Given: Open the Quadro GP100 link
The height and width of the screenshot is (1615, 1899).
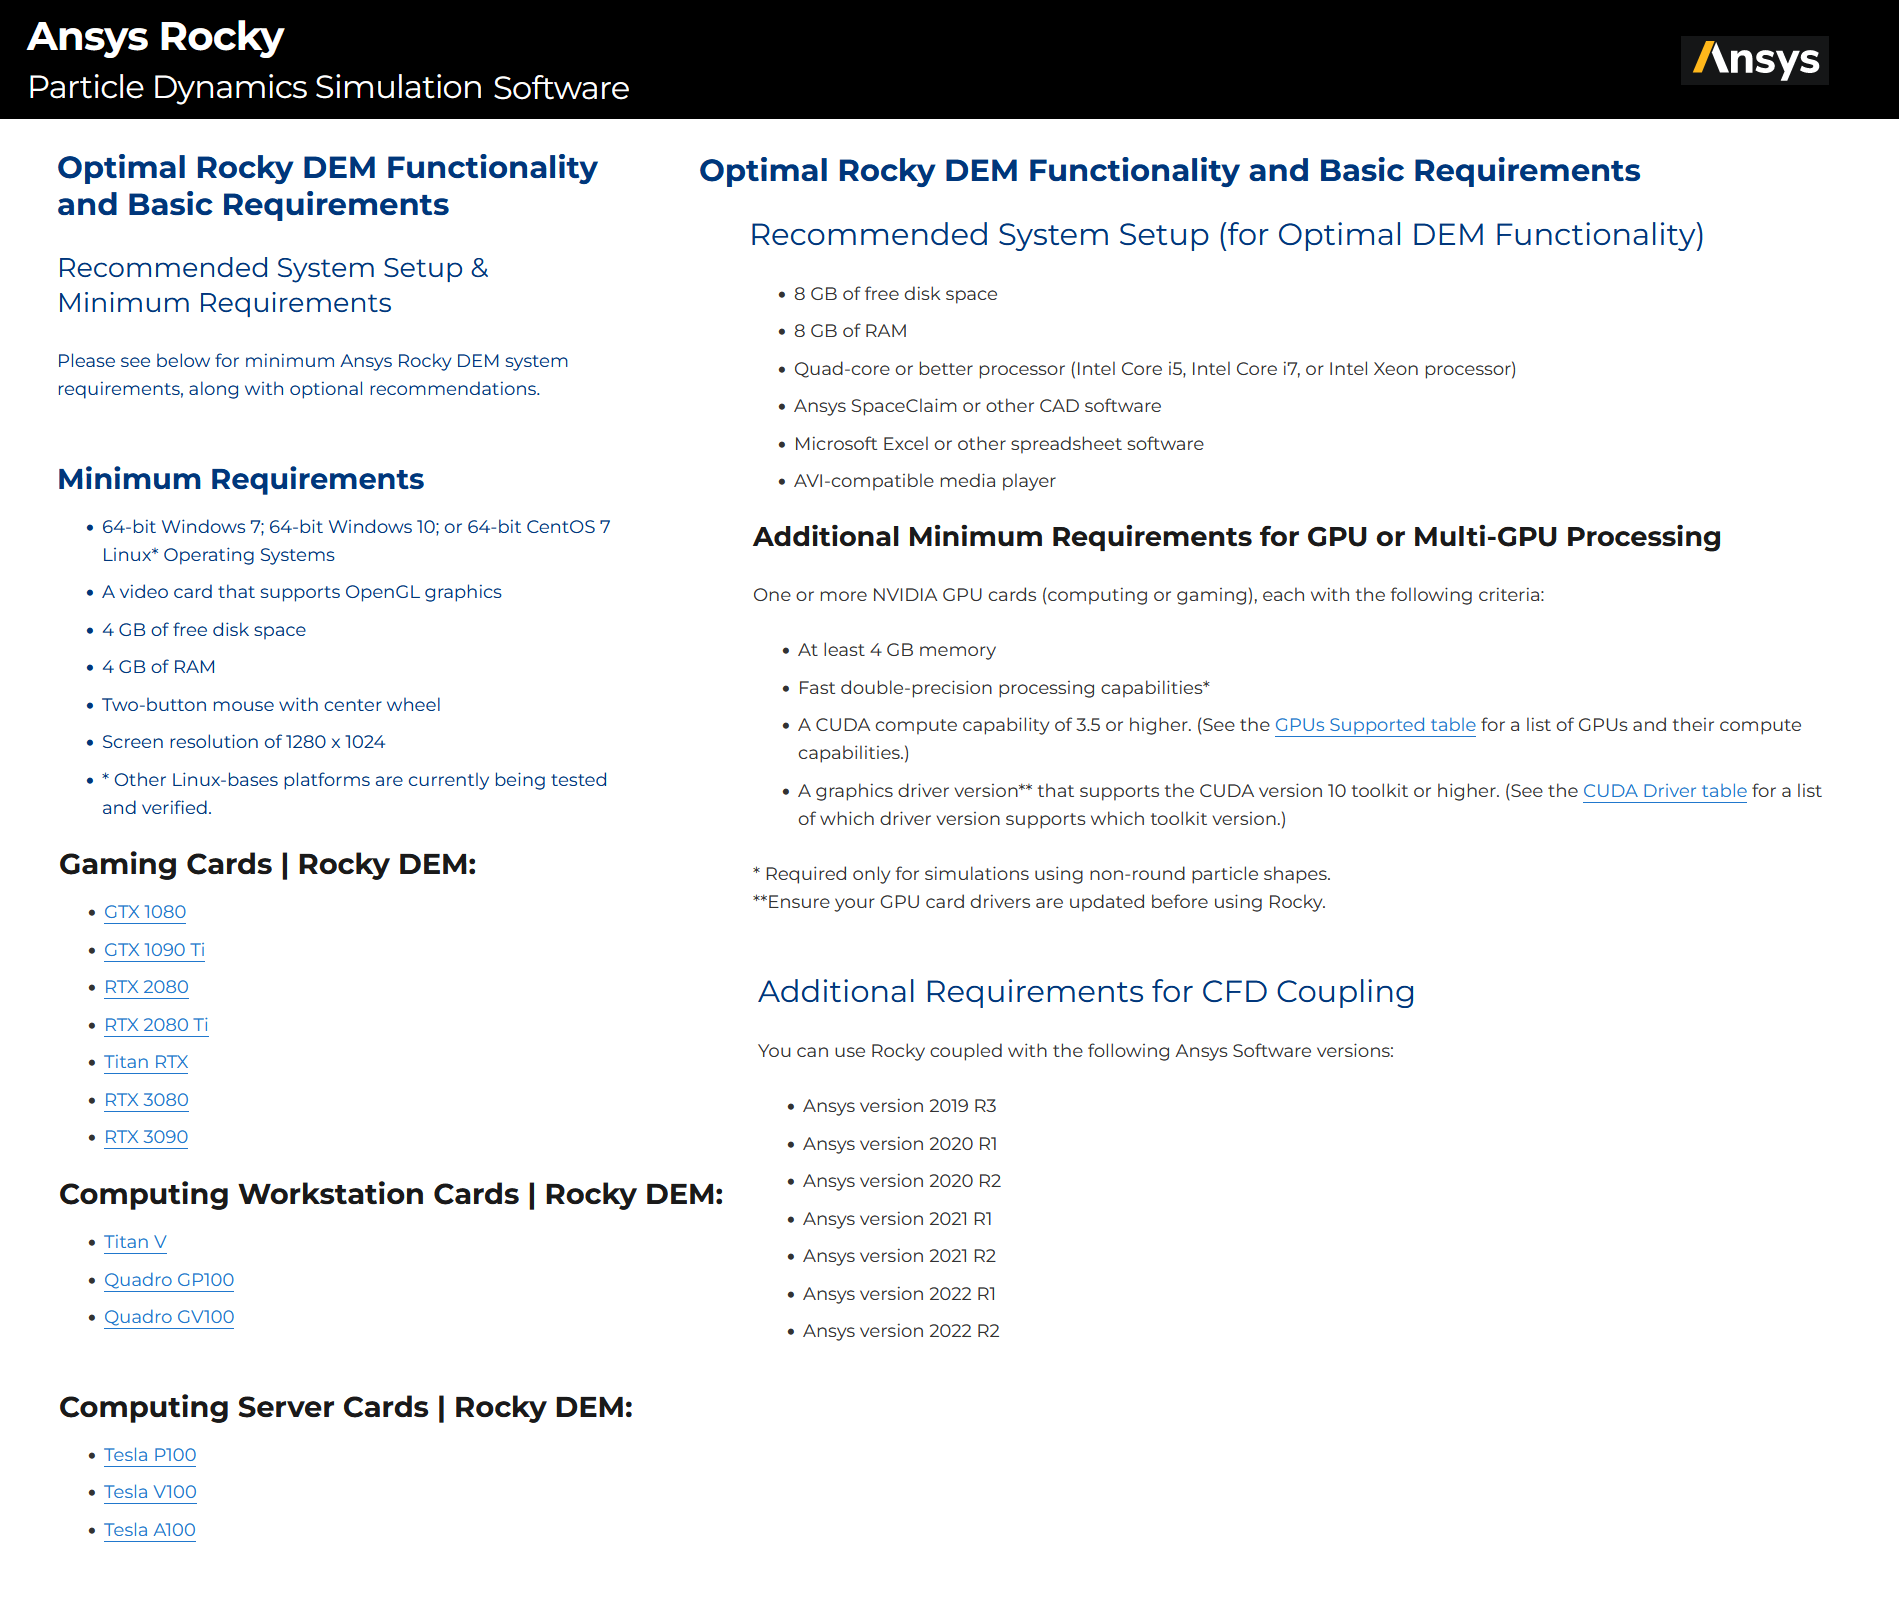Looking at the screenshot, I should [169, 1280].
